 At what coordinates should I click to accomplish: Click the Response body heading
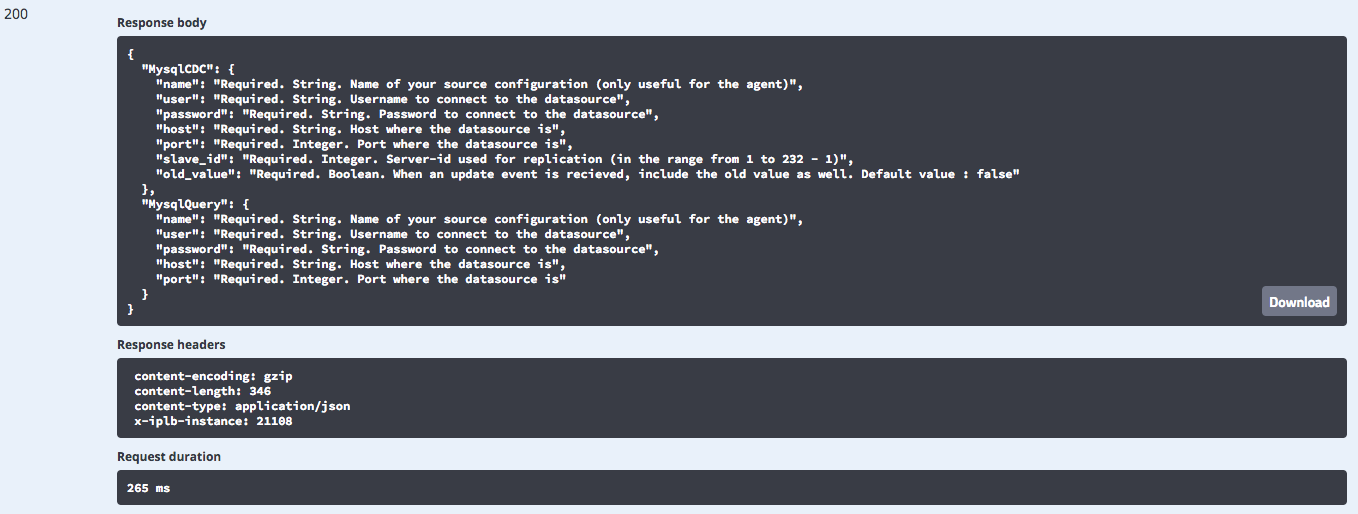[162, 22]
